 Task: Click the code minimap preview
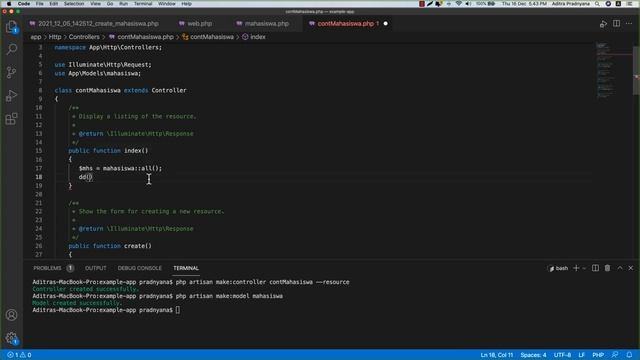coord(612,69)
